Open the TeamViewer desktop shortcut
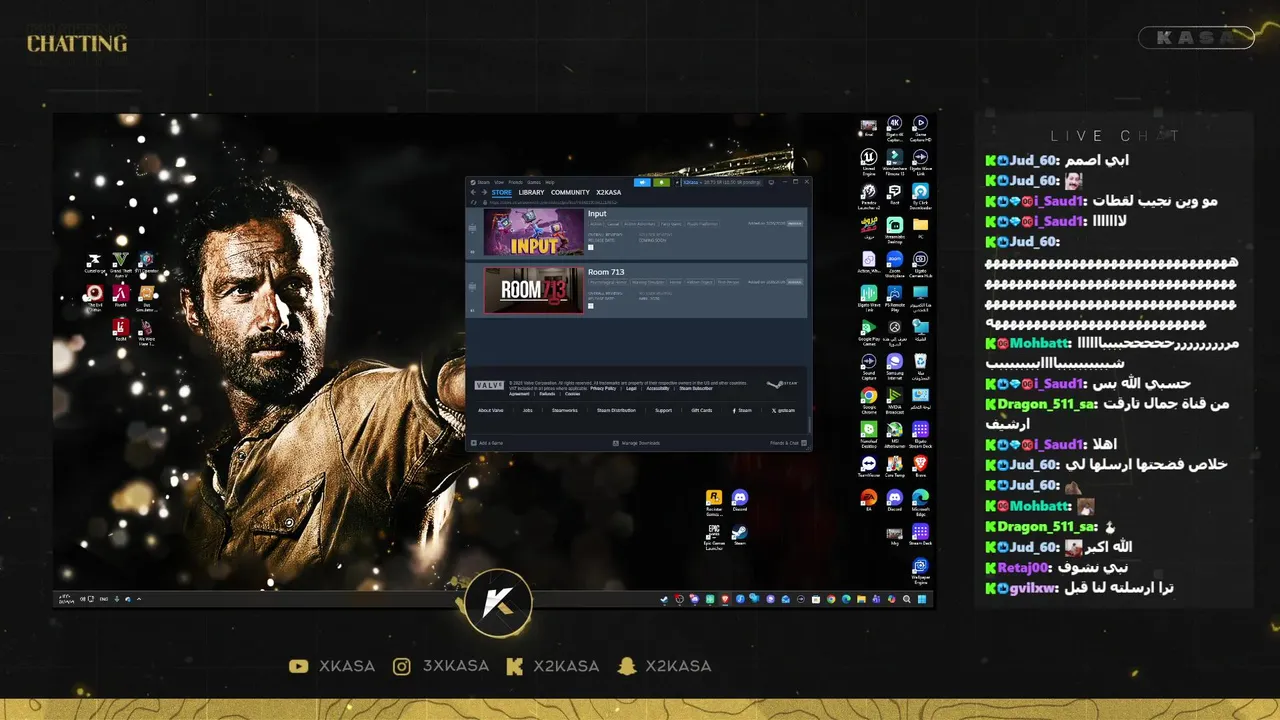This screenshot has width=1280, height=720. pos(869,466)
